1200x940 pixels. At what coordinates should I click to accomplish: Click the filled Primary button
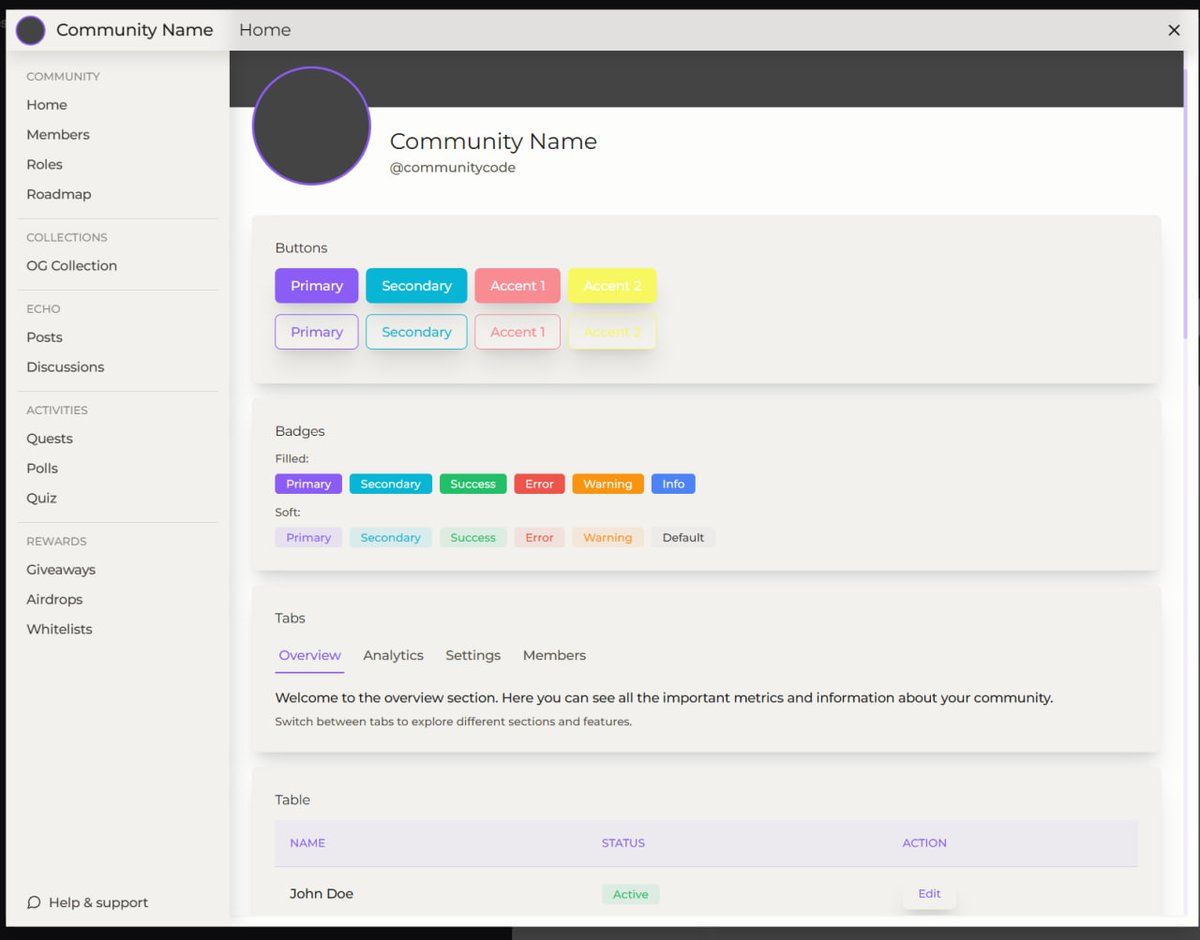coord(317,286)
